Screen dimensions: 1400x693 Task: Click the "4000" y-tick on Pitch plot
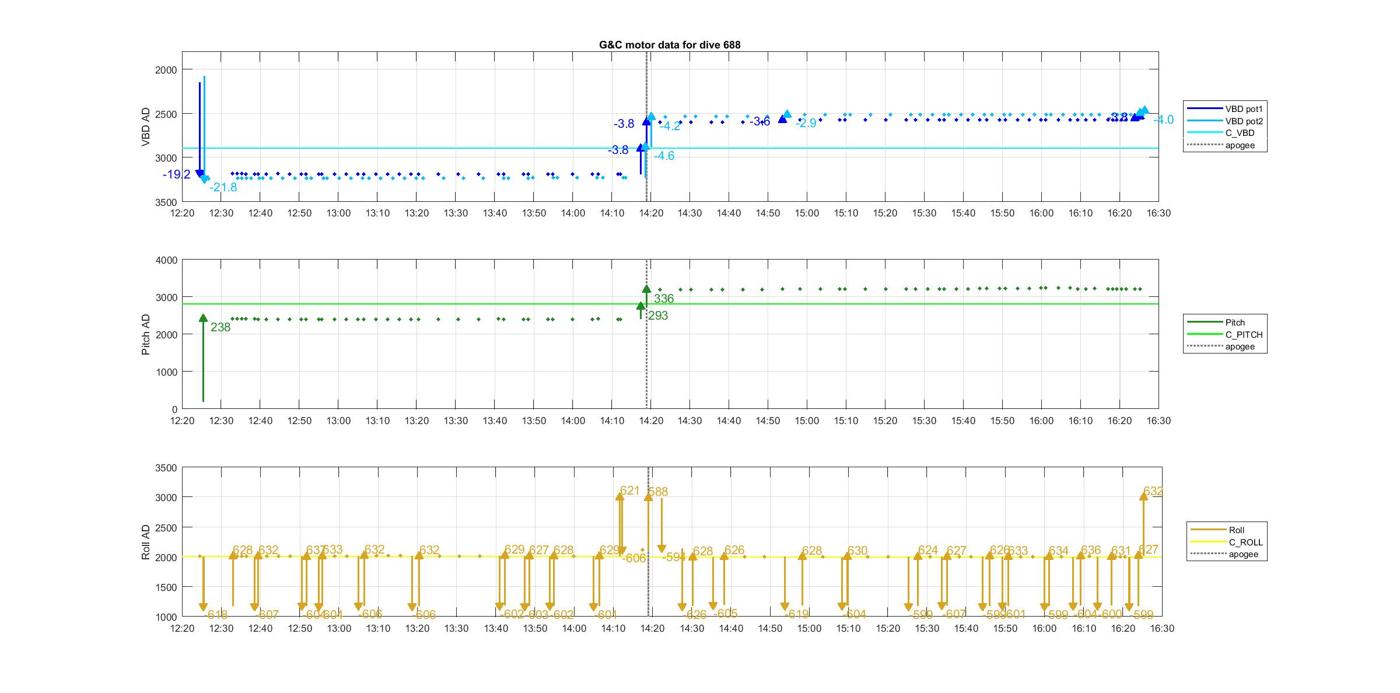[165, 261]
